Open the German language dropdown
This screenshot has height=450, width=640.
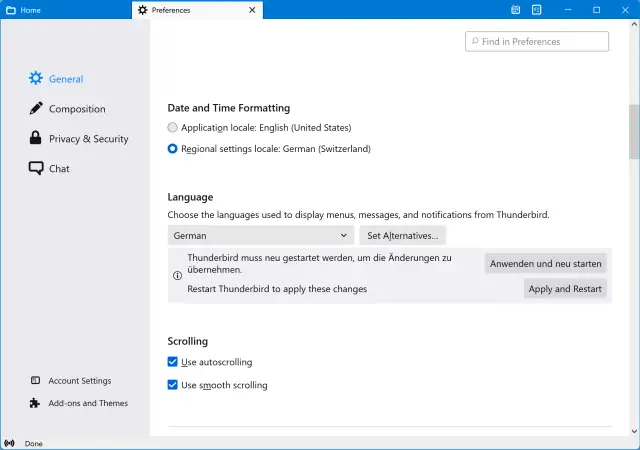point(260,236)
